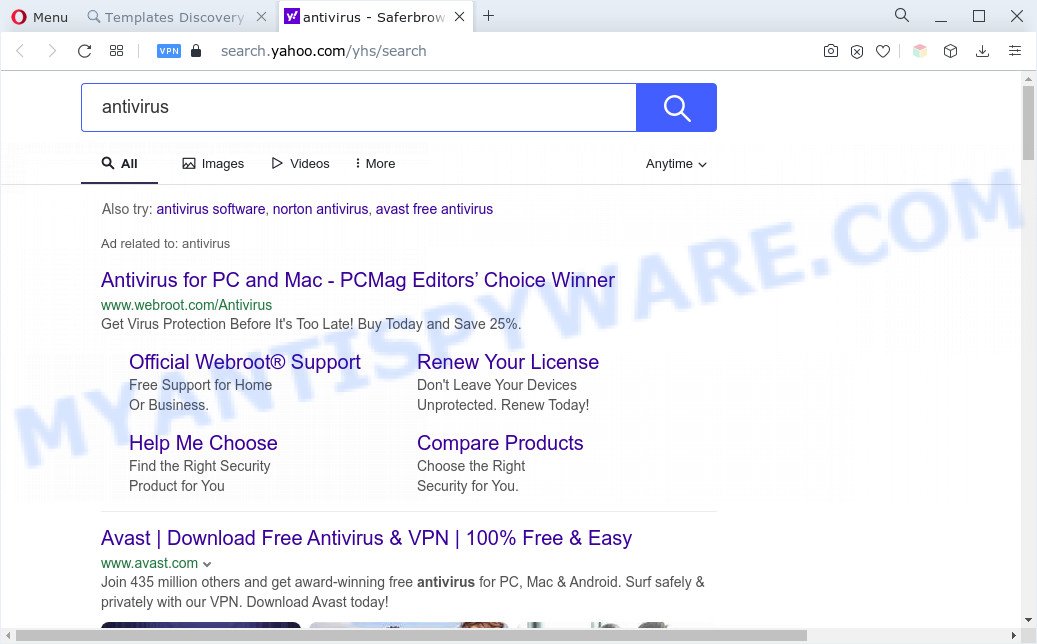Click the scroll up arrow
1037x644 pixels.
(1028, 79)
